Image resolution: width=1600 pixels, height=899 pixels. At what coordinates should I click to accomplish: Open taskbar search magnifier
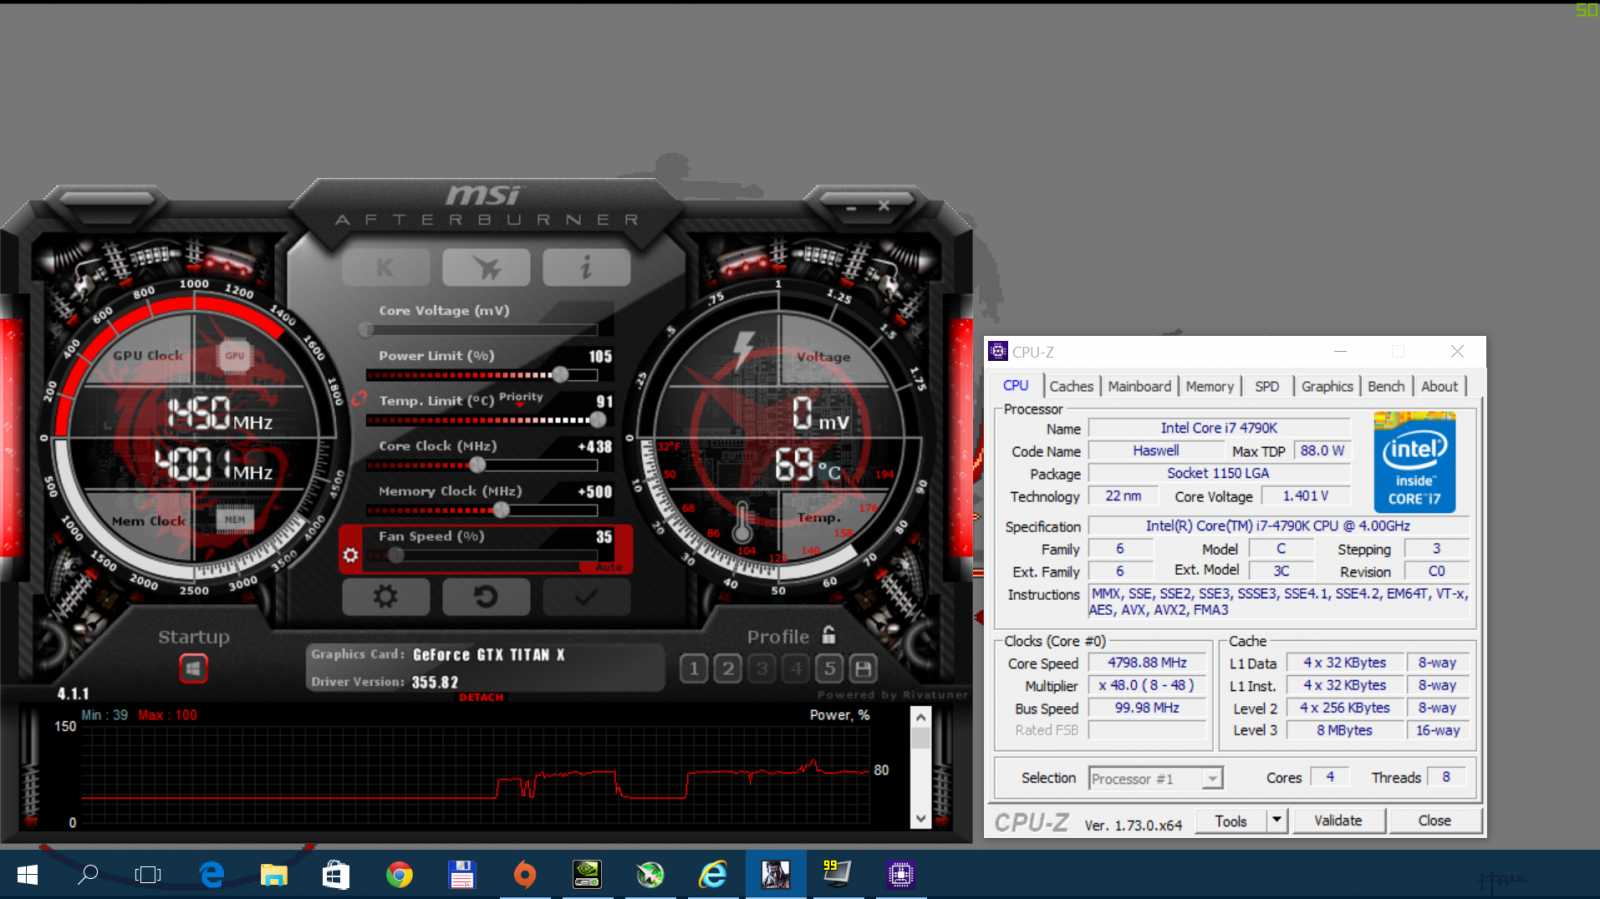pyautogui.click(x=88, y=875)
